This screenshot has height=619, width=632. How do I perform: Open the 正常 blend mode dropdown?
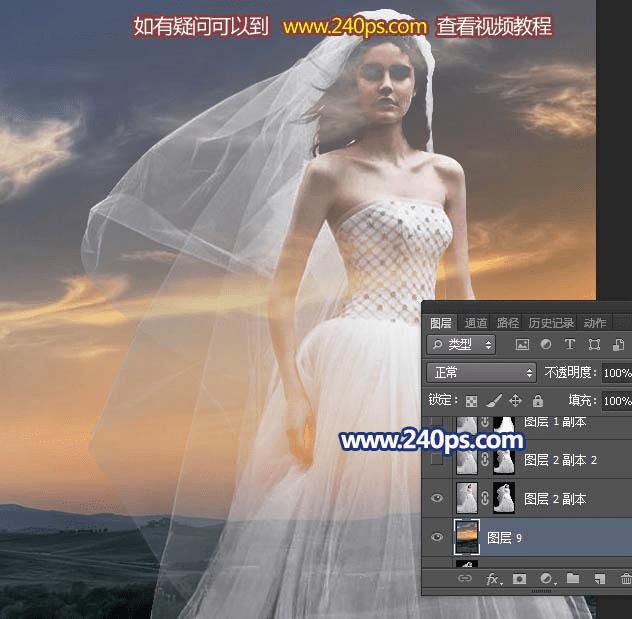tap(481, 372)
